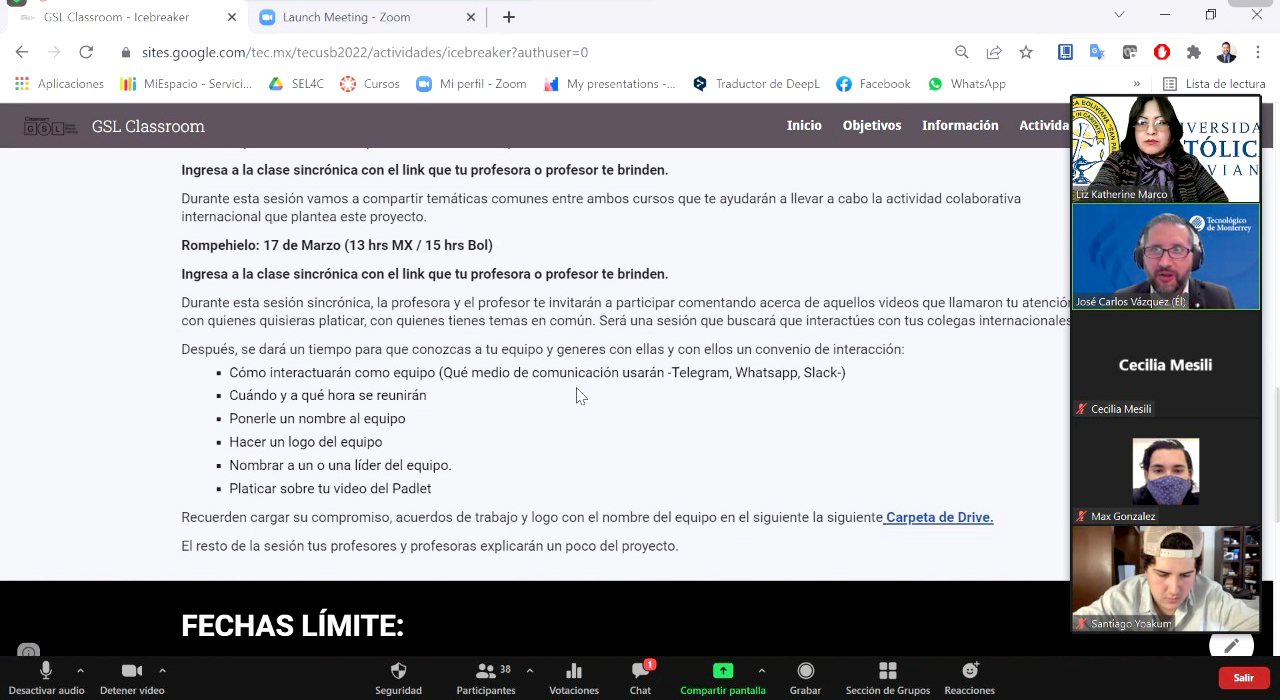This screenshot has height=700, width=1280.
Task: Start recording with Grabar
Action: click(x=805, y=672)
